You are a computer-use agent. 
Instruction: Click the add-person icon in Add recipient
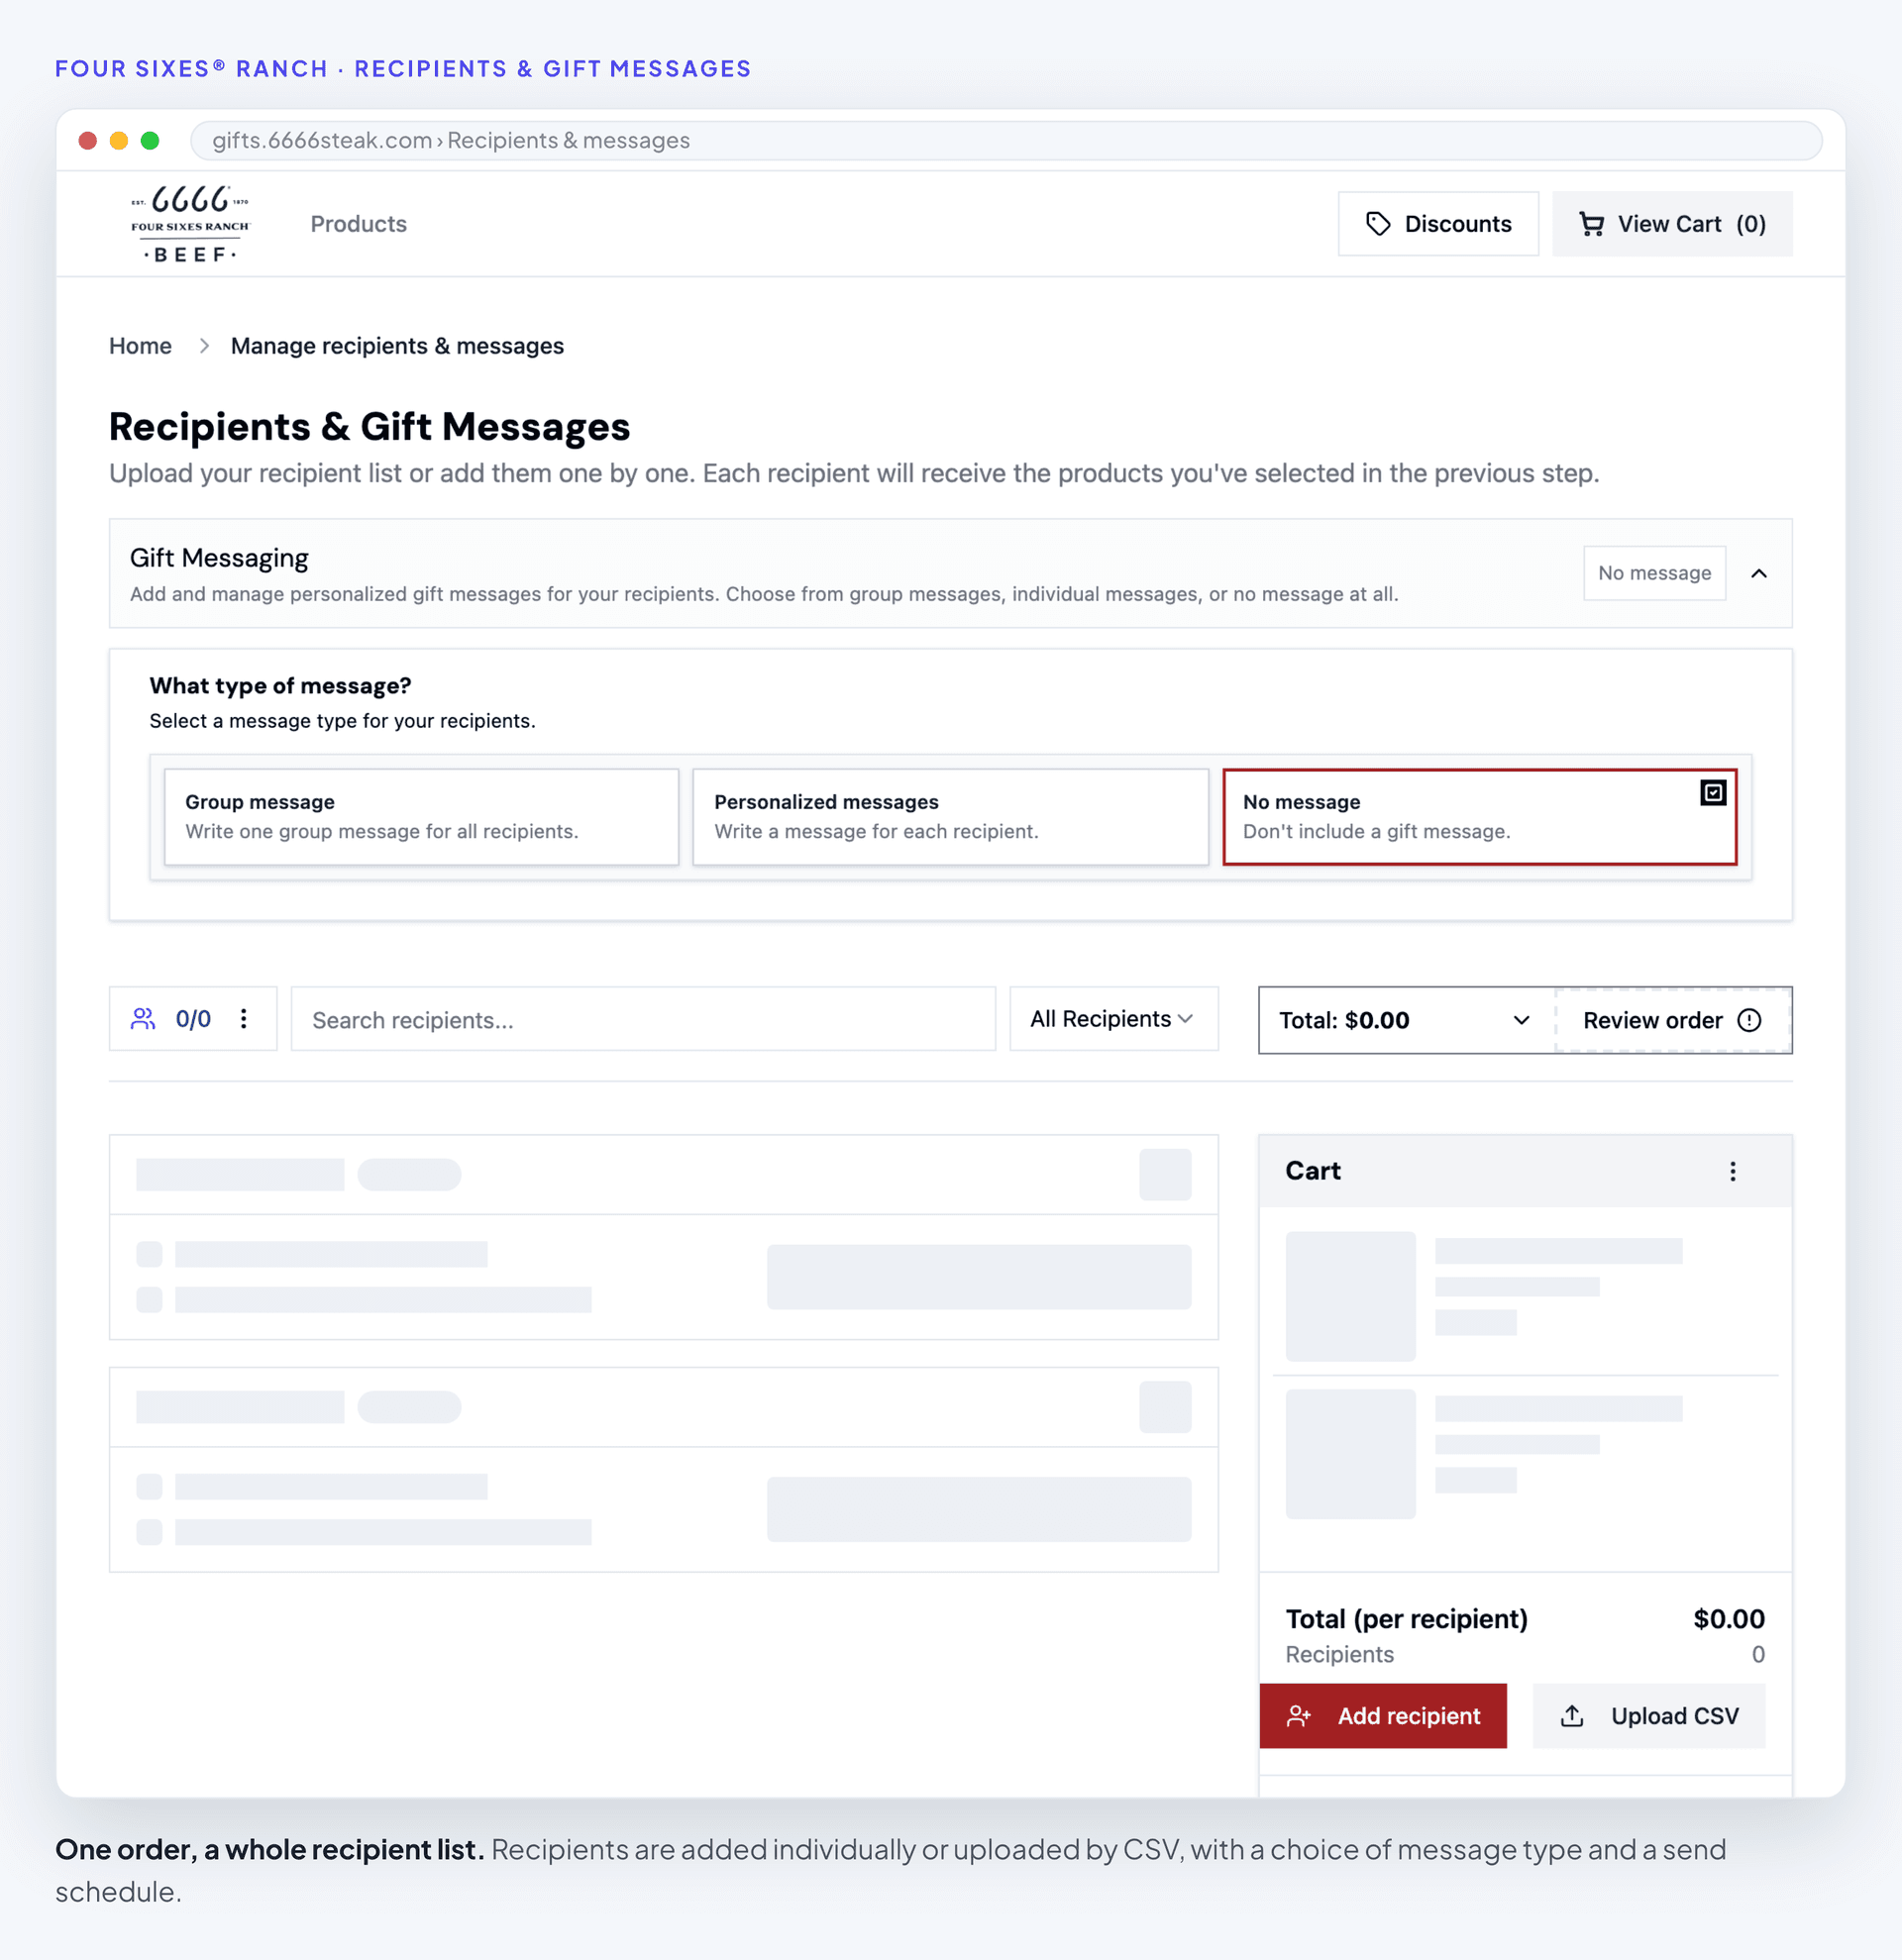(x=1299, y=1716)
